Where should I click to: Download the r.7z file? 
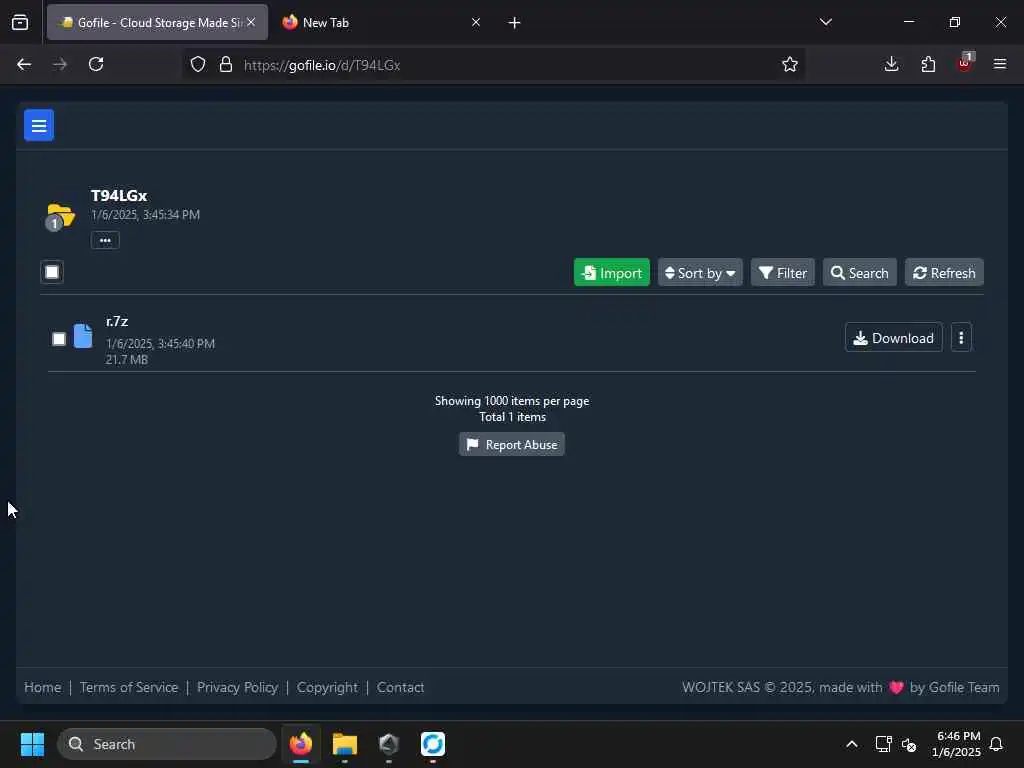coord(893,338)
